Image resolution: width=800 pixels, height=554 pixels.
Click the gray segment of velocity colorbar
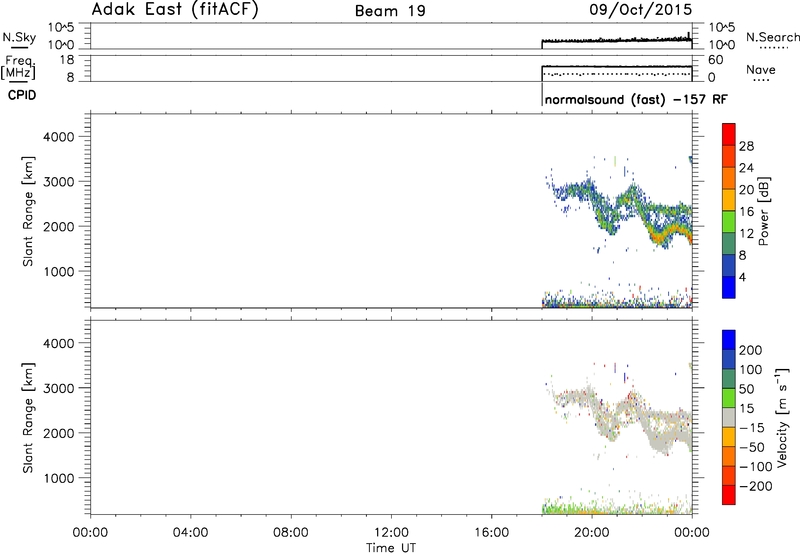pyautogui.click(x=729, y=417)
